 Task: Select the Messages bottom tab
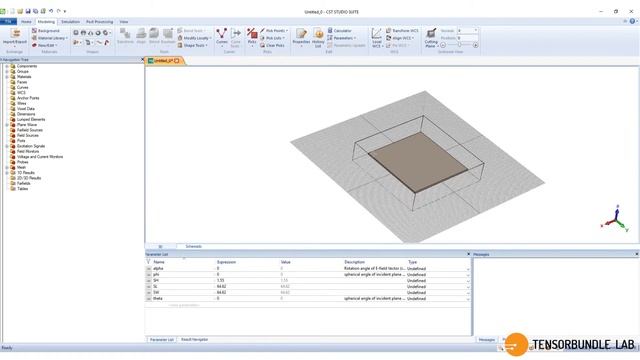tap(487, 340)
